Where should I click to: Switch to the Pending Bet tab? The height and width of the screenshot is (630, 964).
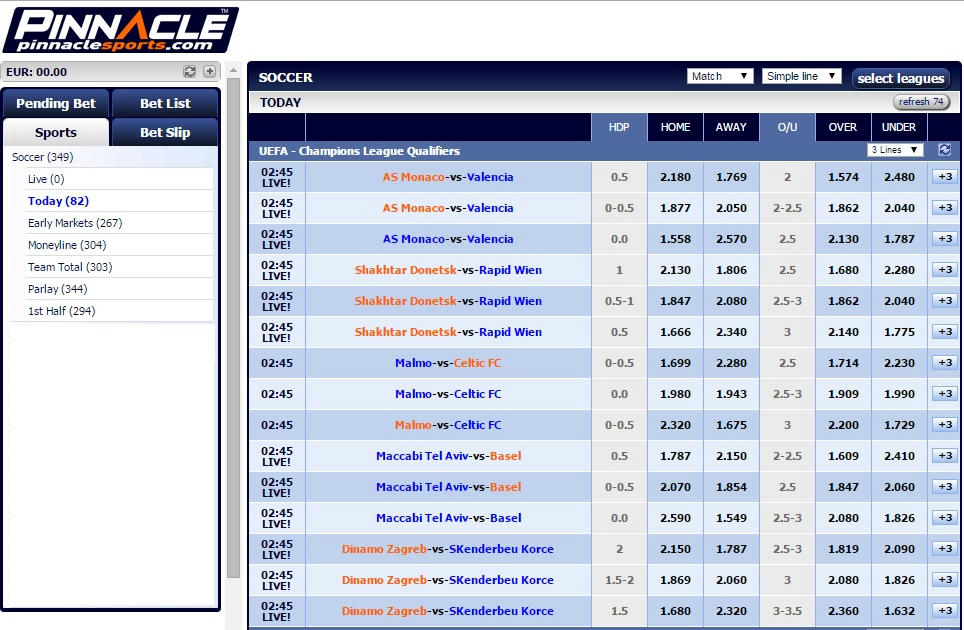(x=56, y=103)
